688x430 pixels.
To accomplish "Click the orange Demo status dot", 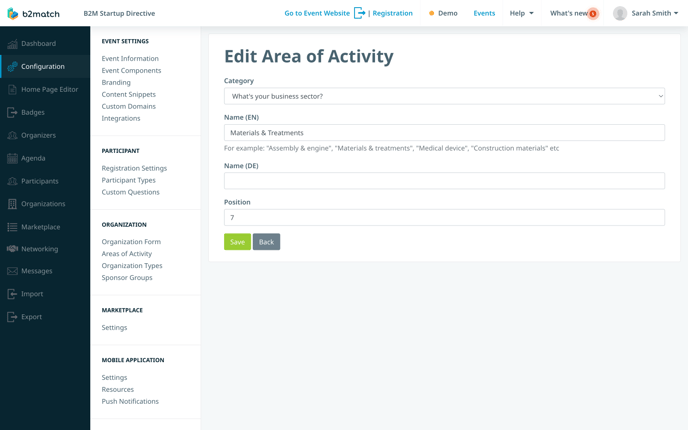I will (x=432, y=14).
